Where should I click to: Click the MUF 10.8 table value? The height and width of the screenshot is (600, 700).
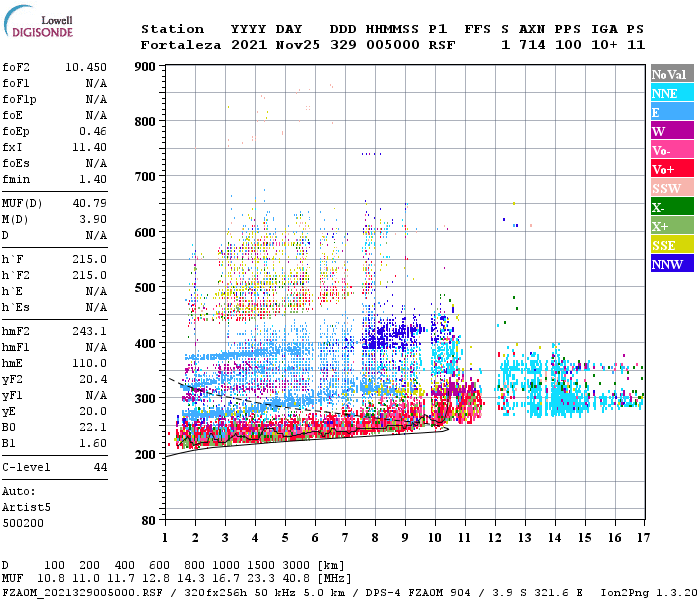(x=51, y=578)
